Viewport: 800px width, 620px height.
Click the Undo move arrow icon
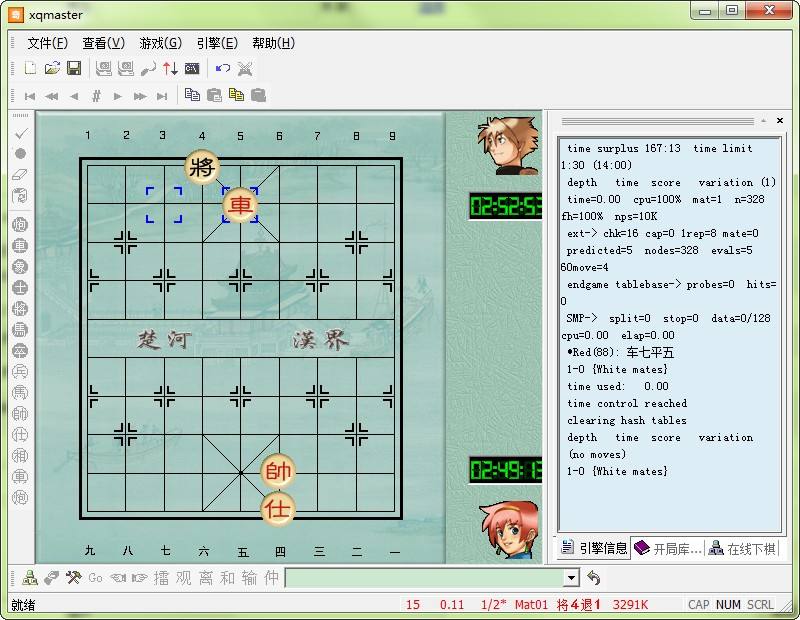[x=222, y=68]
